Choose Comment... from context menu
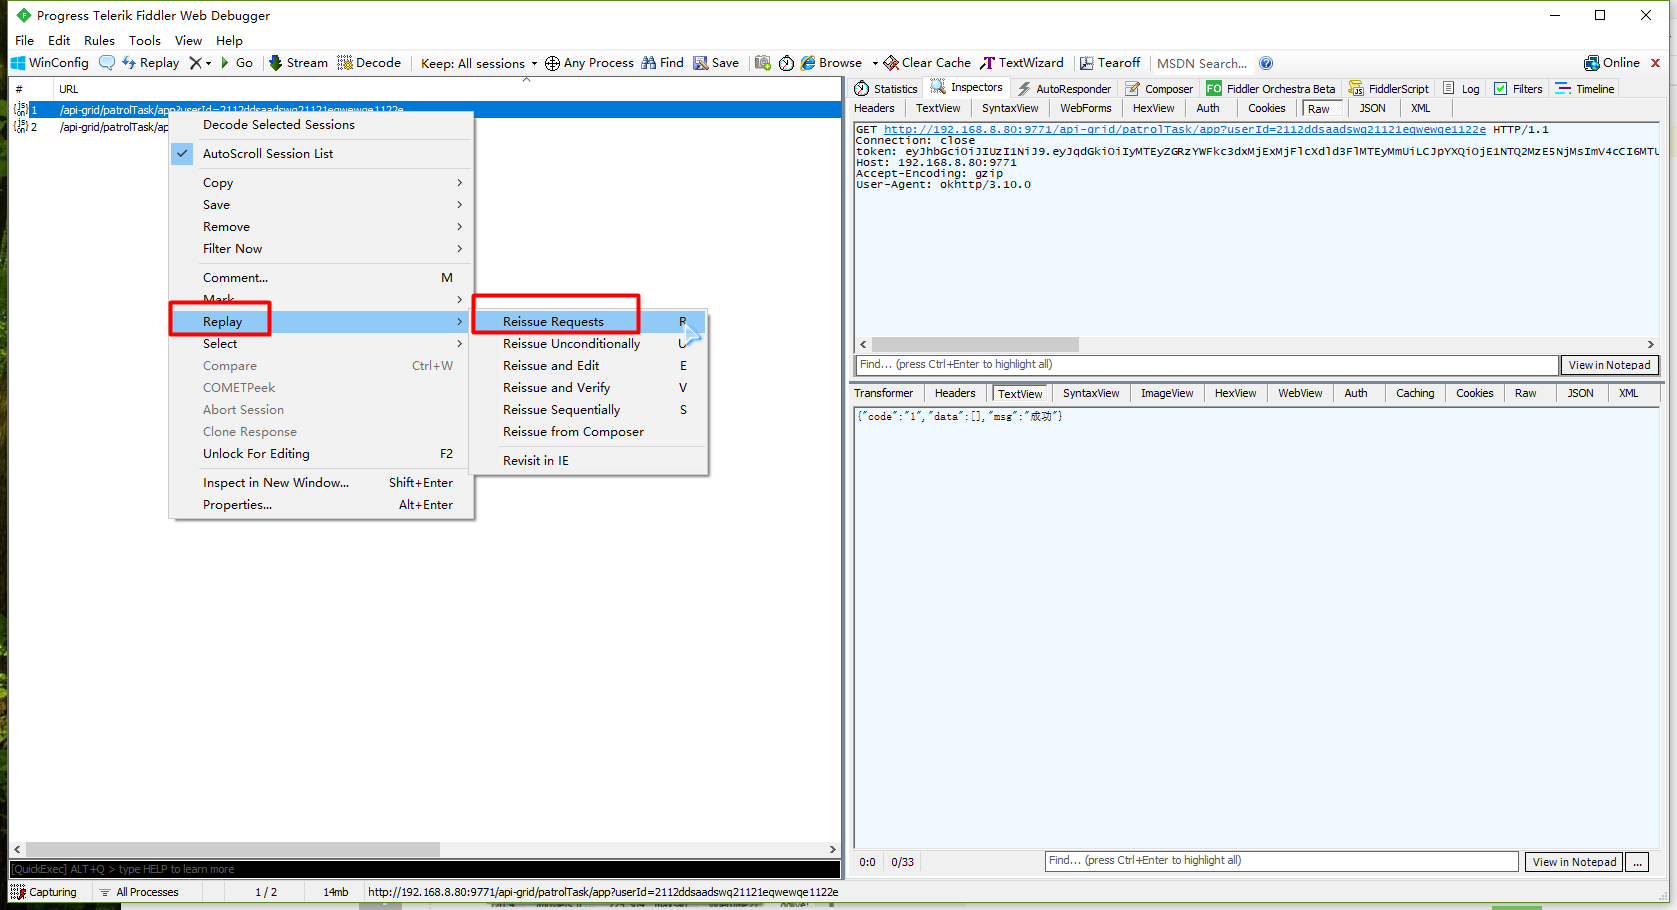This screenshot has height=910, width=1677. [321, 277]
